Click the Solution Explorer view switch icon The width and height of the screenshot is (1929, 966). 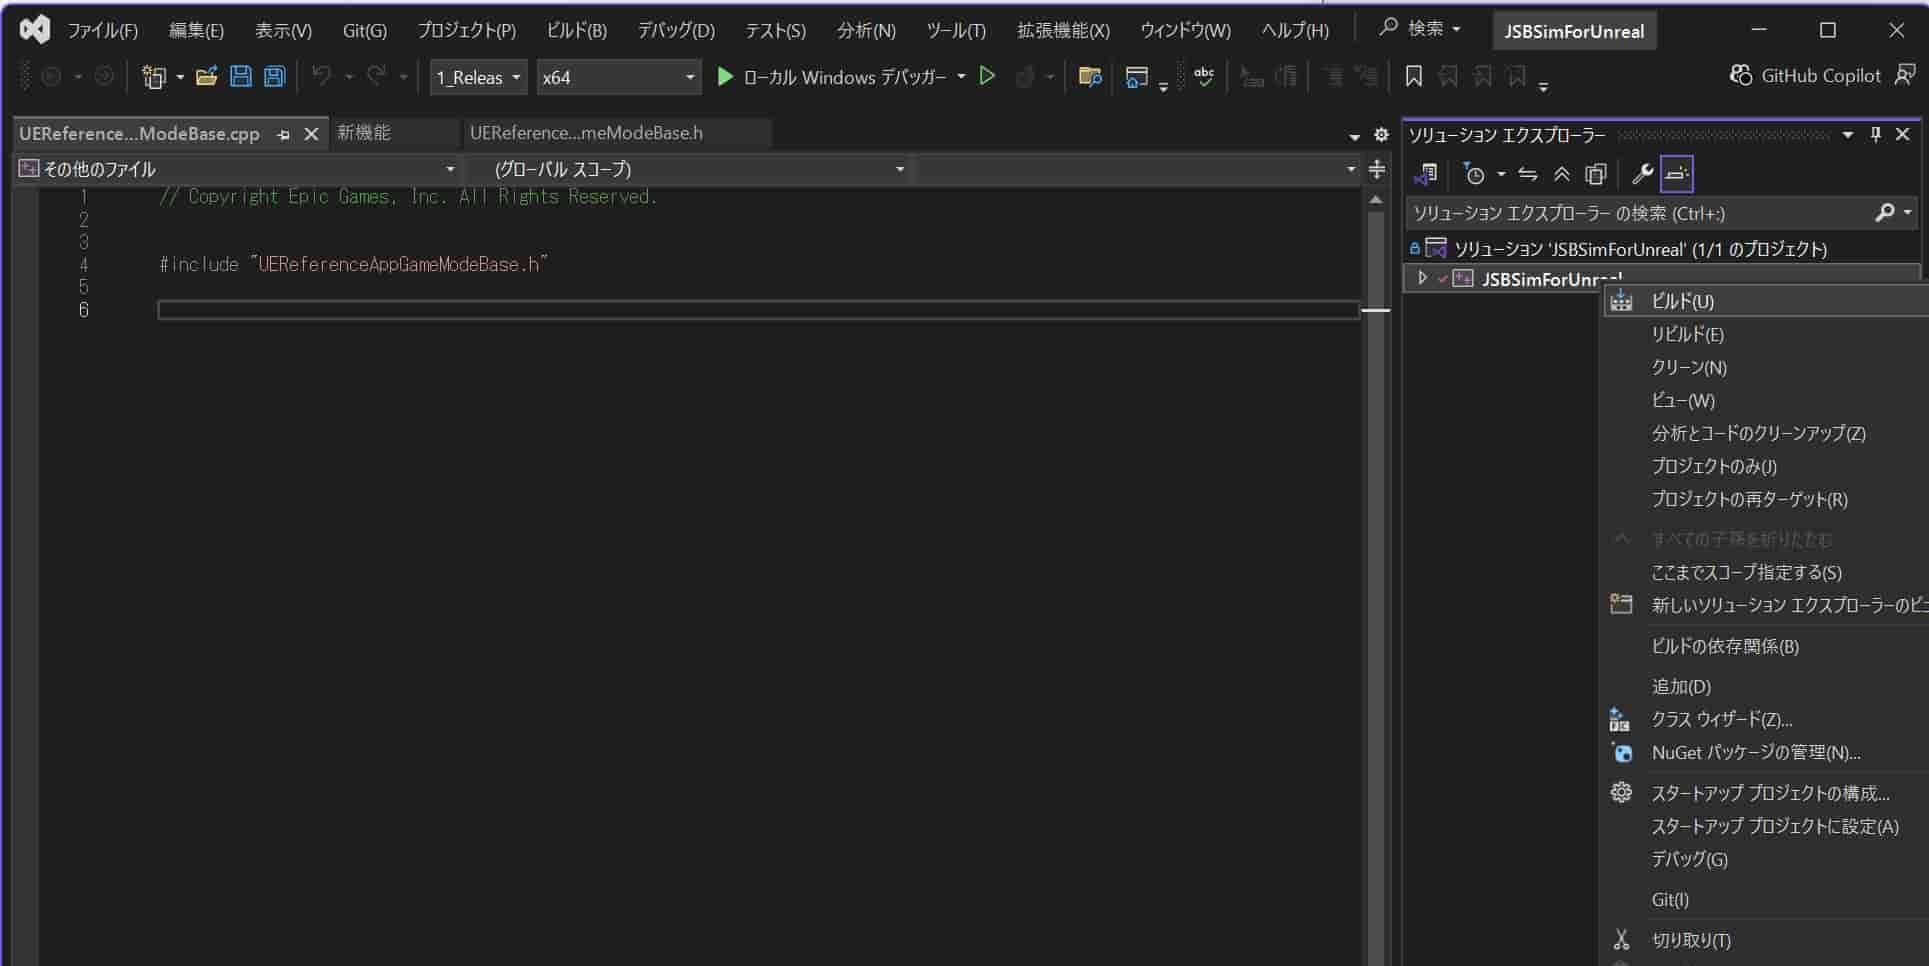pyautogui.click(x=1425, y=174)
